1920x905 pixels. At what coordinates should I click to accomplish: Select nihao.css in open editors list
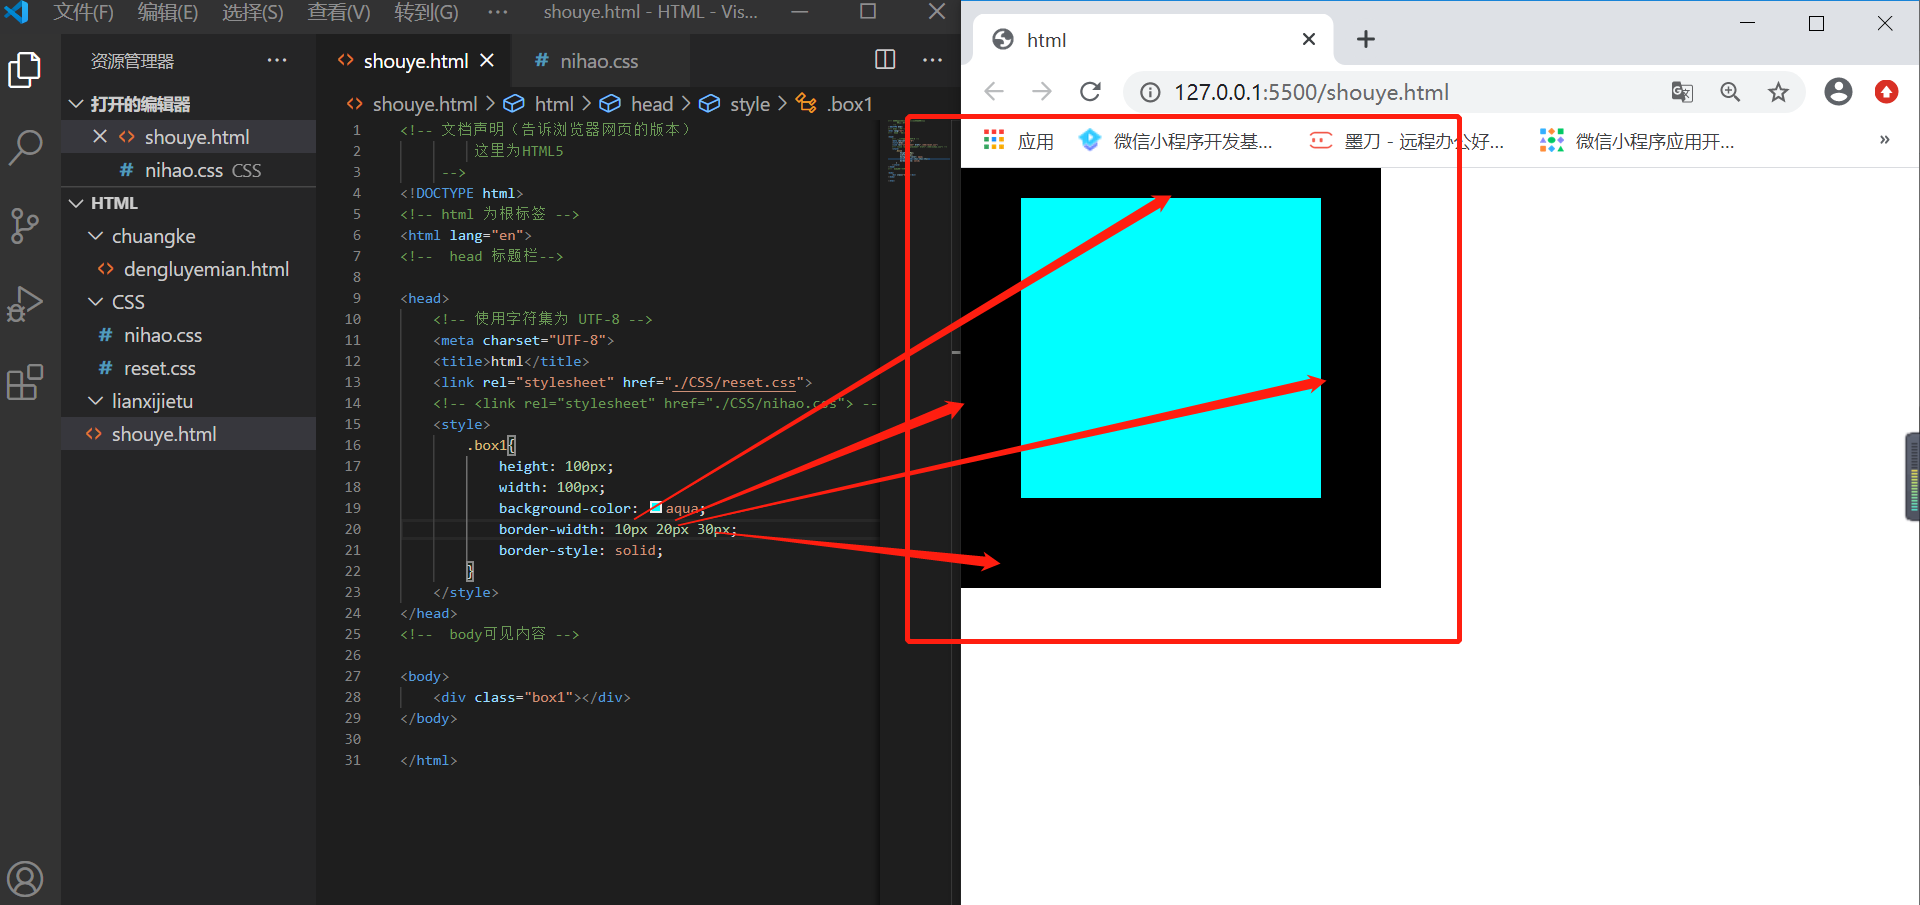tap(189, 170)
